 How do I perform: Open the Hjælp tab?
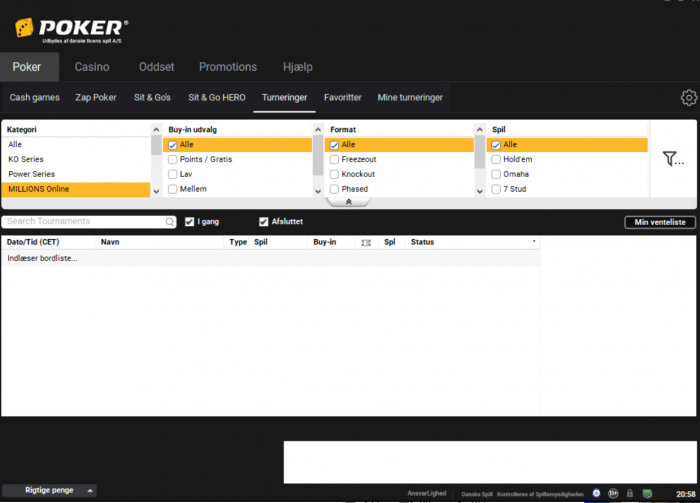pyautogui.click(x=298, y=67)
